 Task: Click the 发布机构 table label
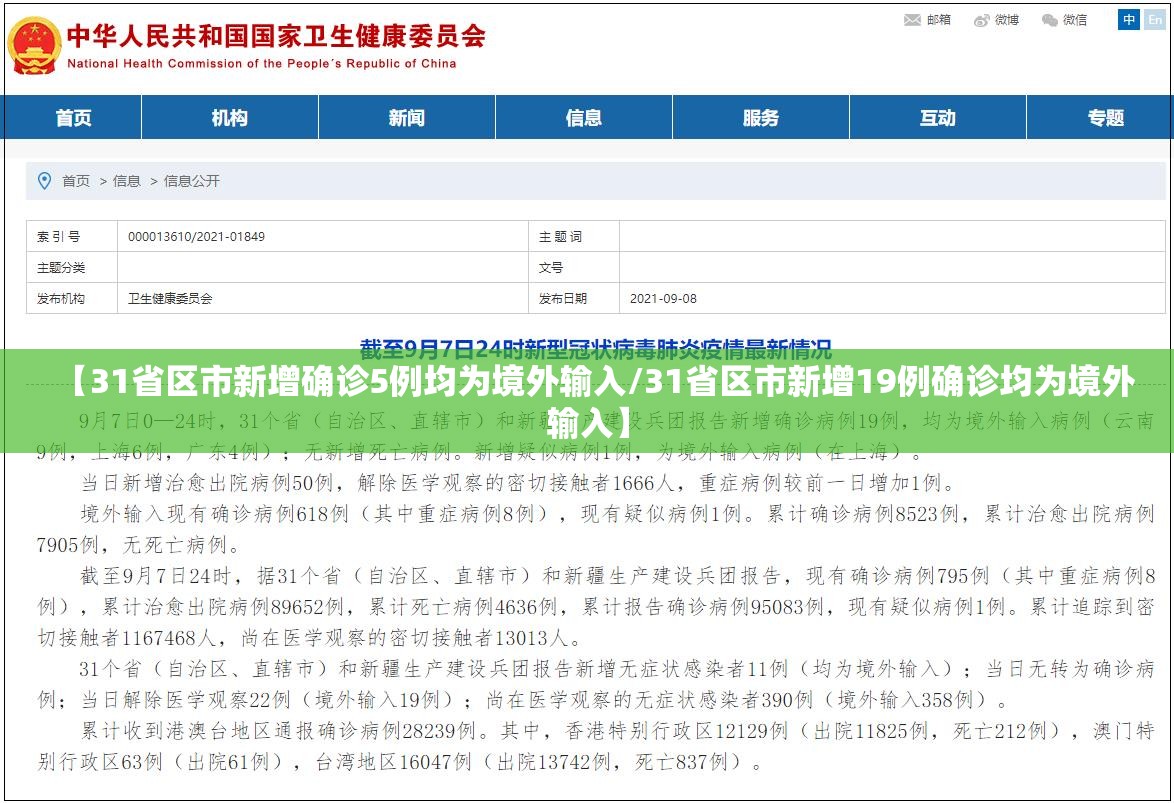click(61, 298)
